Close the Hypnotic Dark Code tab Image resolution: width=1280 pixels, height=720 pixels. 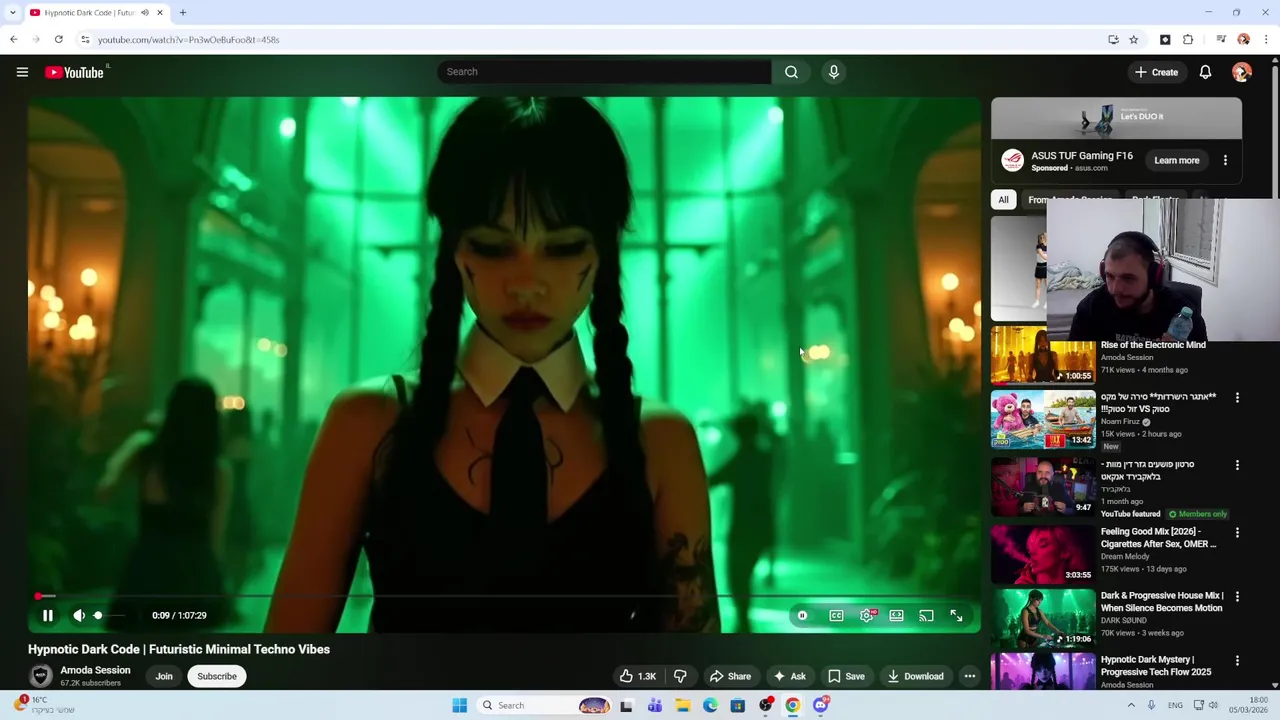(159, 12)
